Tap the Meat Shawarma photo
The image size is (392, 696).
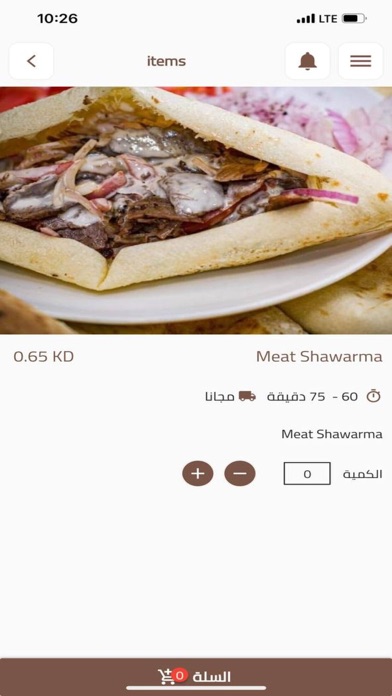tap(196, 210)
